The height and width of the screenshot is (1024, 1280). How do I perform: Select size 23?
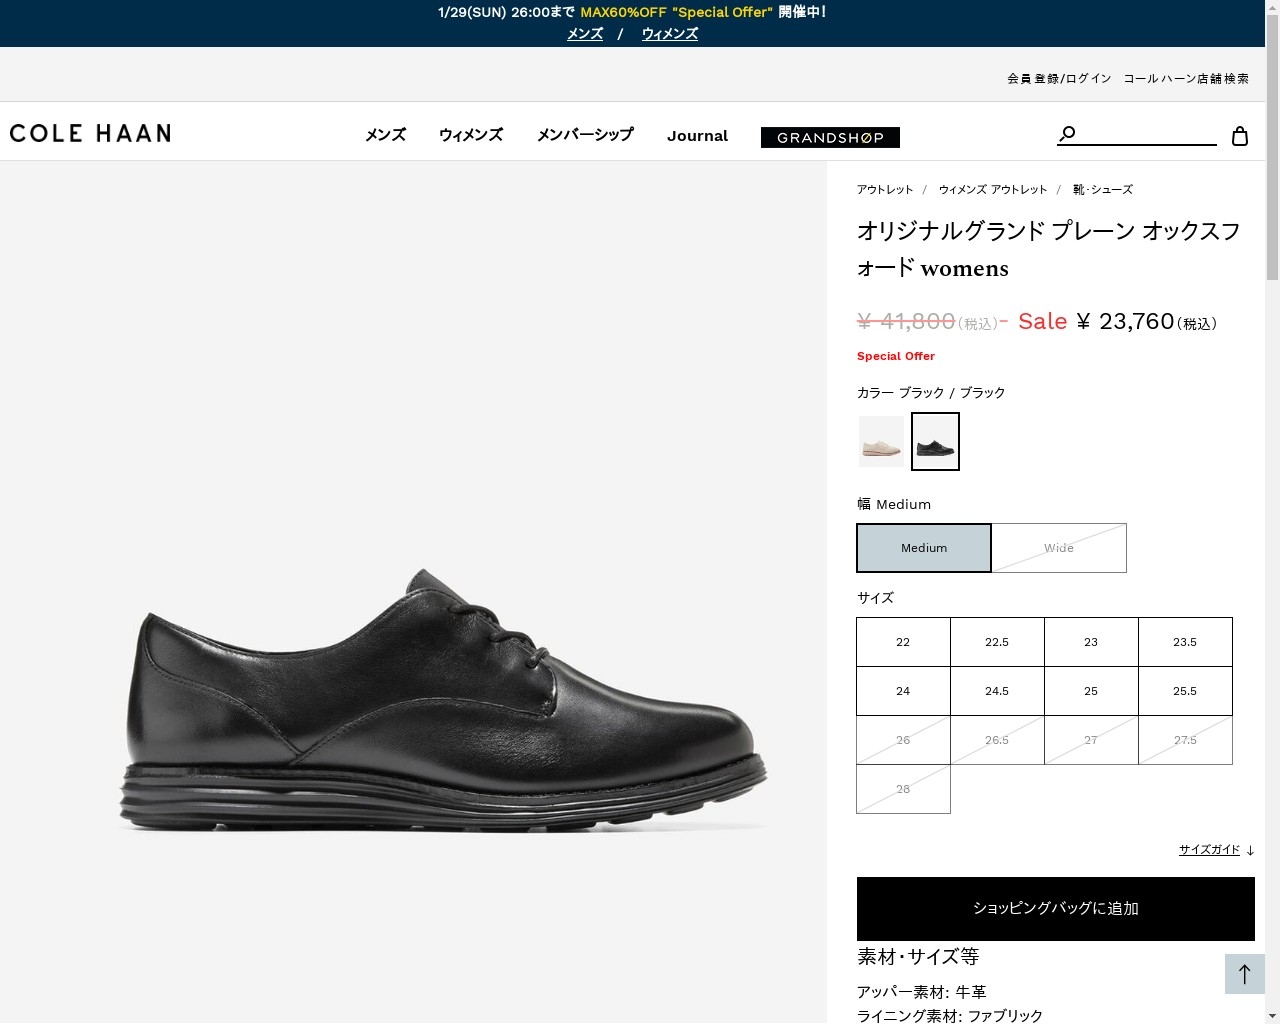[1091, 642]
